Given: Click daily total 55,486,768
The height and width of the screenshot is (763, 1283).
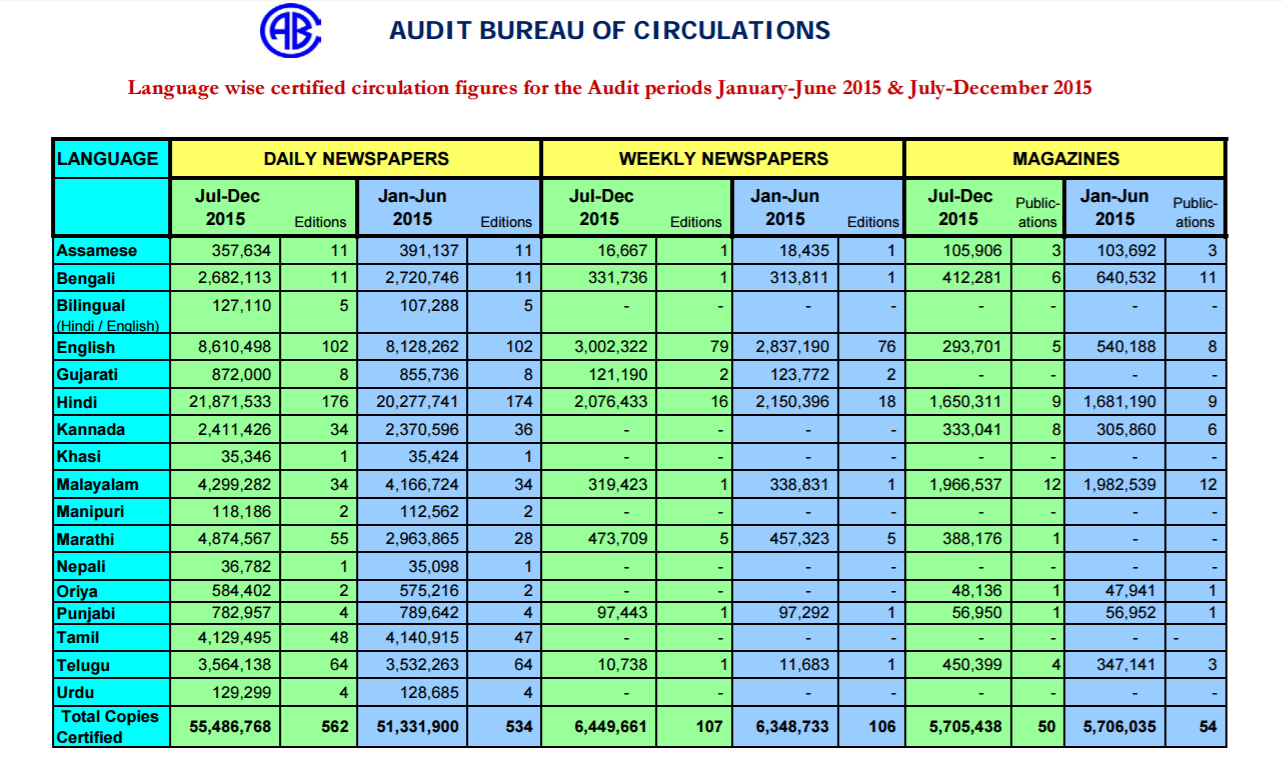Looking at the screenshot, I should point(230,727).
